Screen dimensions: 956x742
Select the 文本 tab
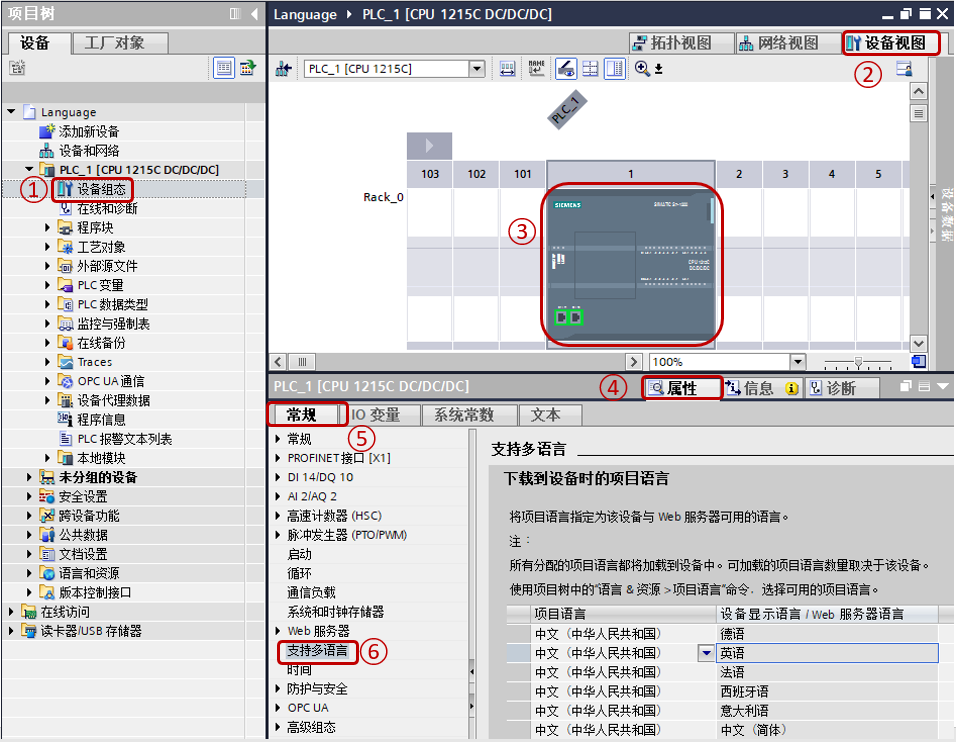(x=550, y=415)
